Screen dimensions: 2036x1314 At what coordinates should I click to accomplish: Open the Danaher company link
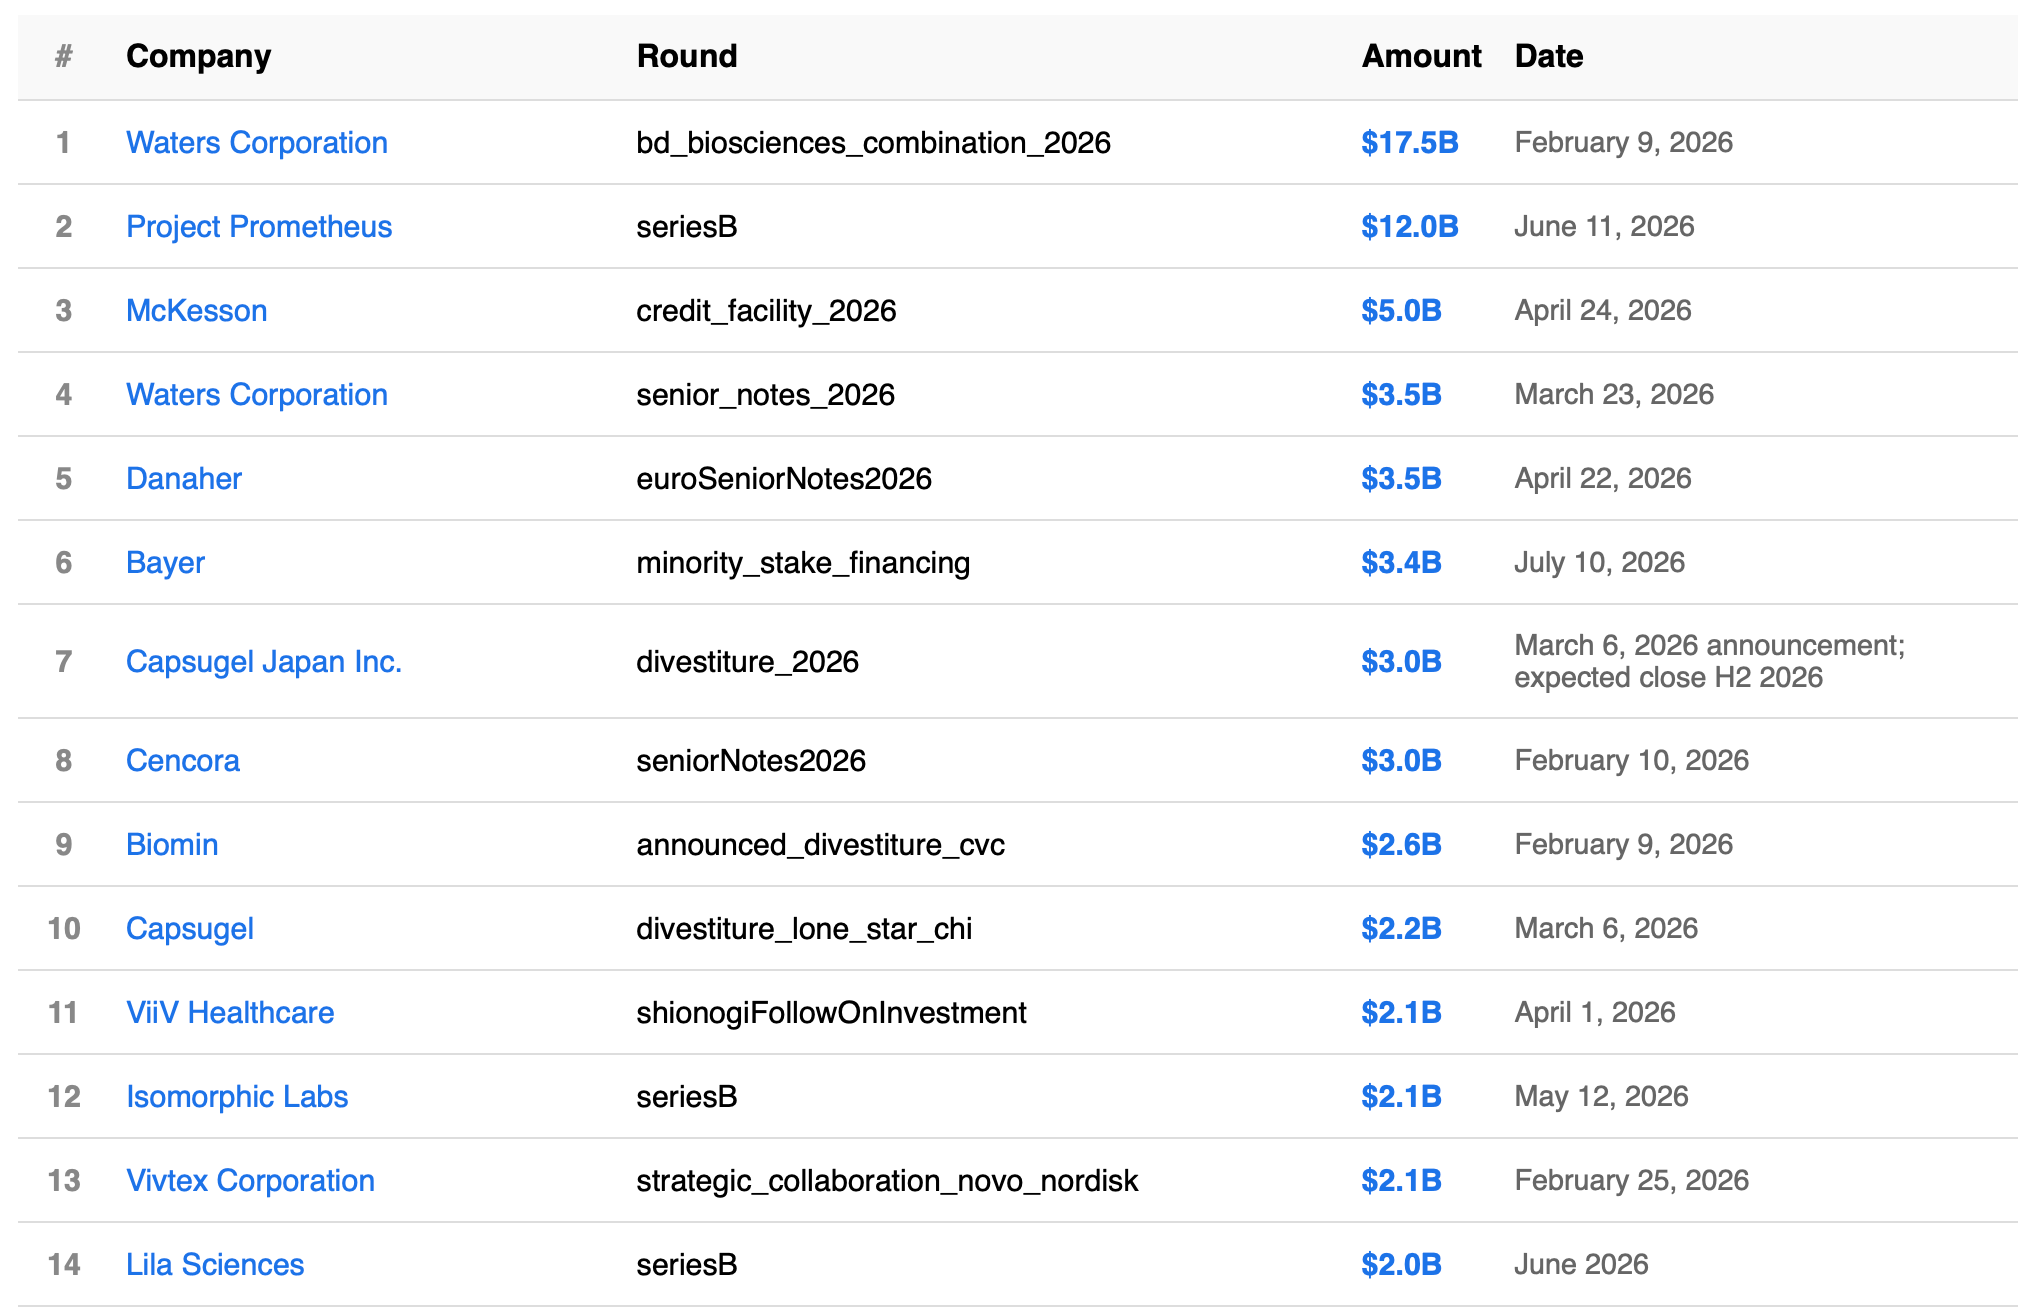tap(184, 479)
